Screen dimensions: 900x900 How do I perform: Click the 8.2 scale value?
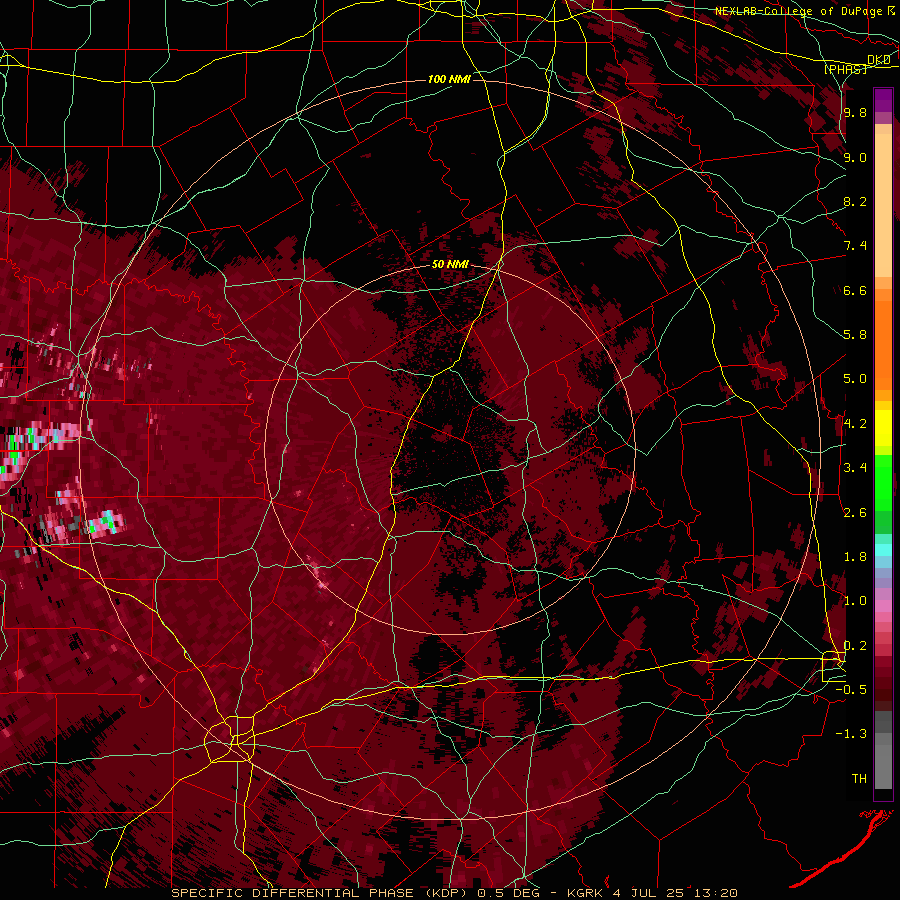pos(855,201)
